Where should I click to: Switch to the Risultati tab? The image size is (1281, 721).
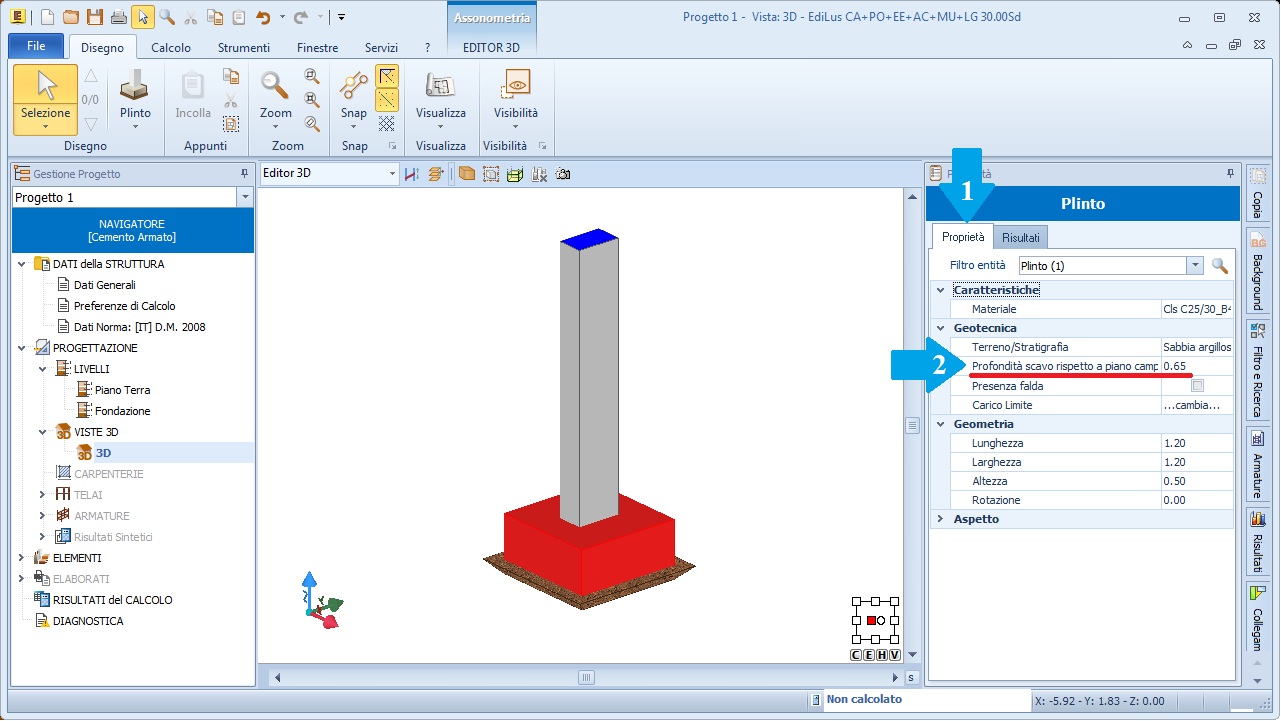click(1020, 238)
